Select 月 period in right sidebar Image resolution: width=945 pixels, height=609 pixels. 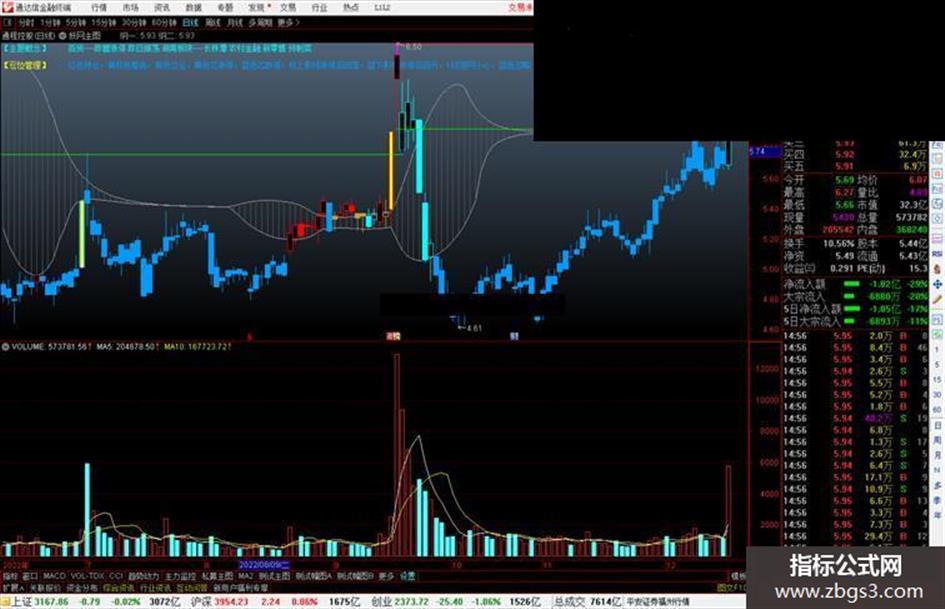pyautogui.click(x=937, y=455)
